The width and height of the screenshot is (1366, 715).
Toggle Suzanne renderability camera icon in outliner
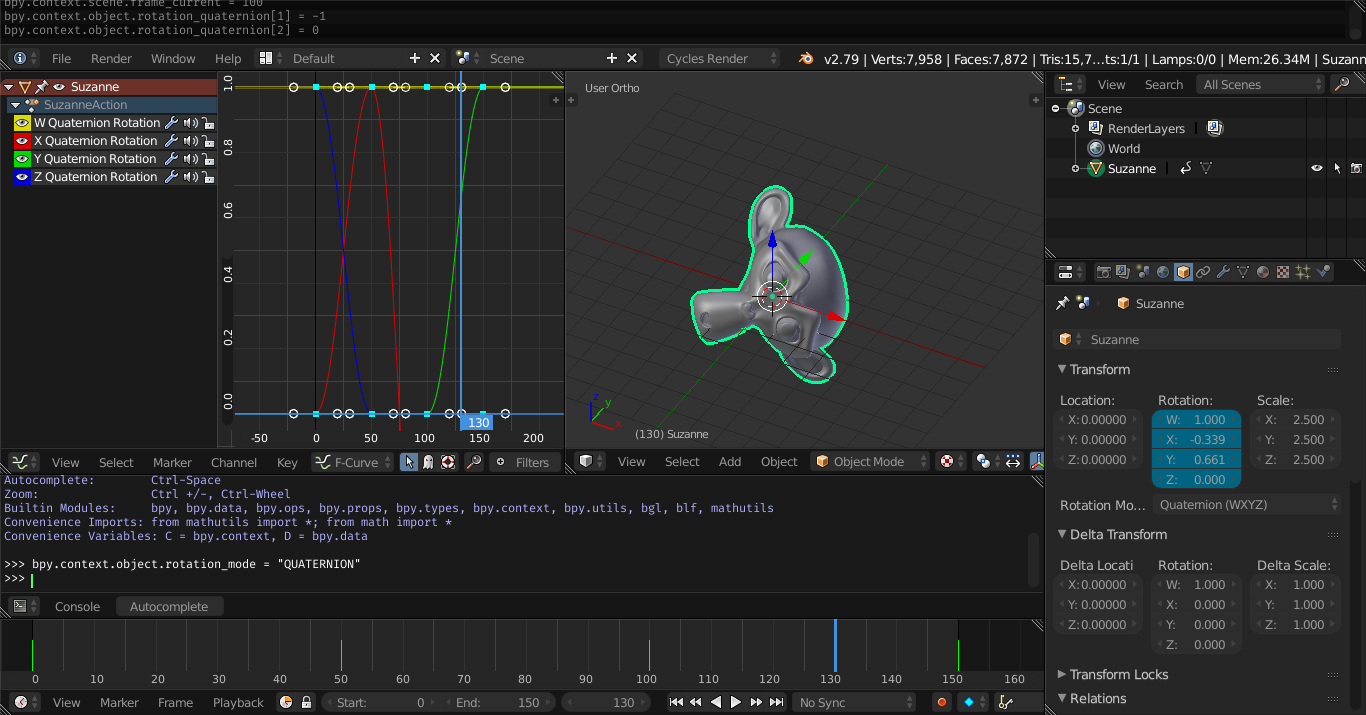1356,169
